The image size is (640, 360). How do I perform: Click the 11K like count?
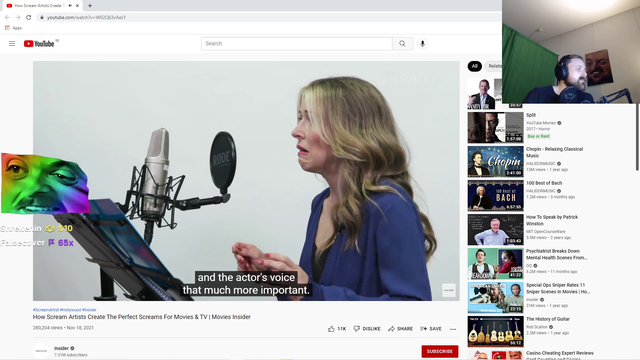[x=342, y=329]
